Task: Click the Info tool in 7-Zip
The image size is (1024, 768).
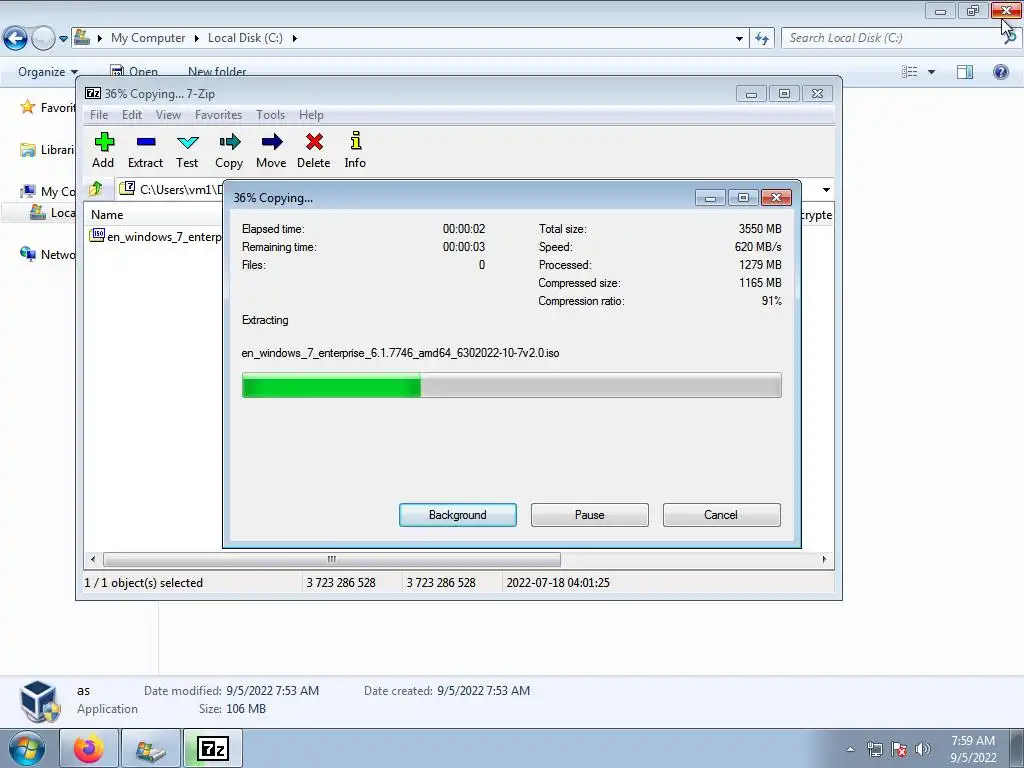Action: click(355, 150)
